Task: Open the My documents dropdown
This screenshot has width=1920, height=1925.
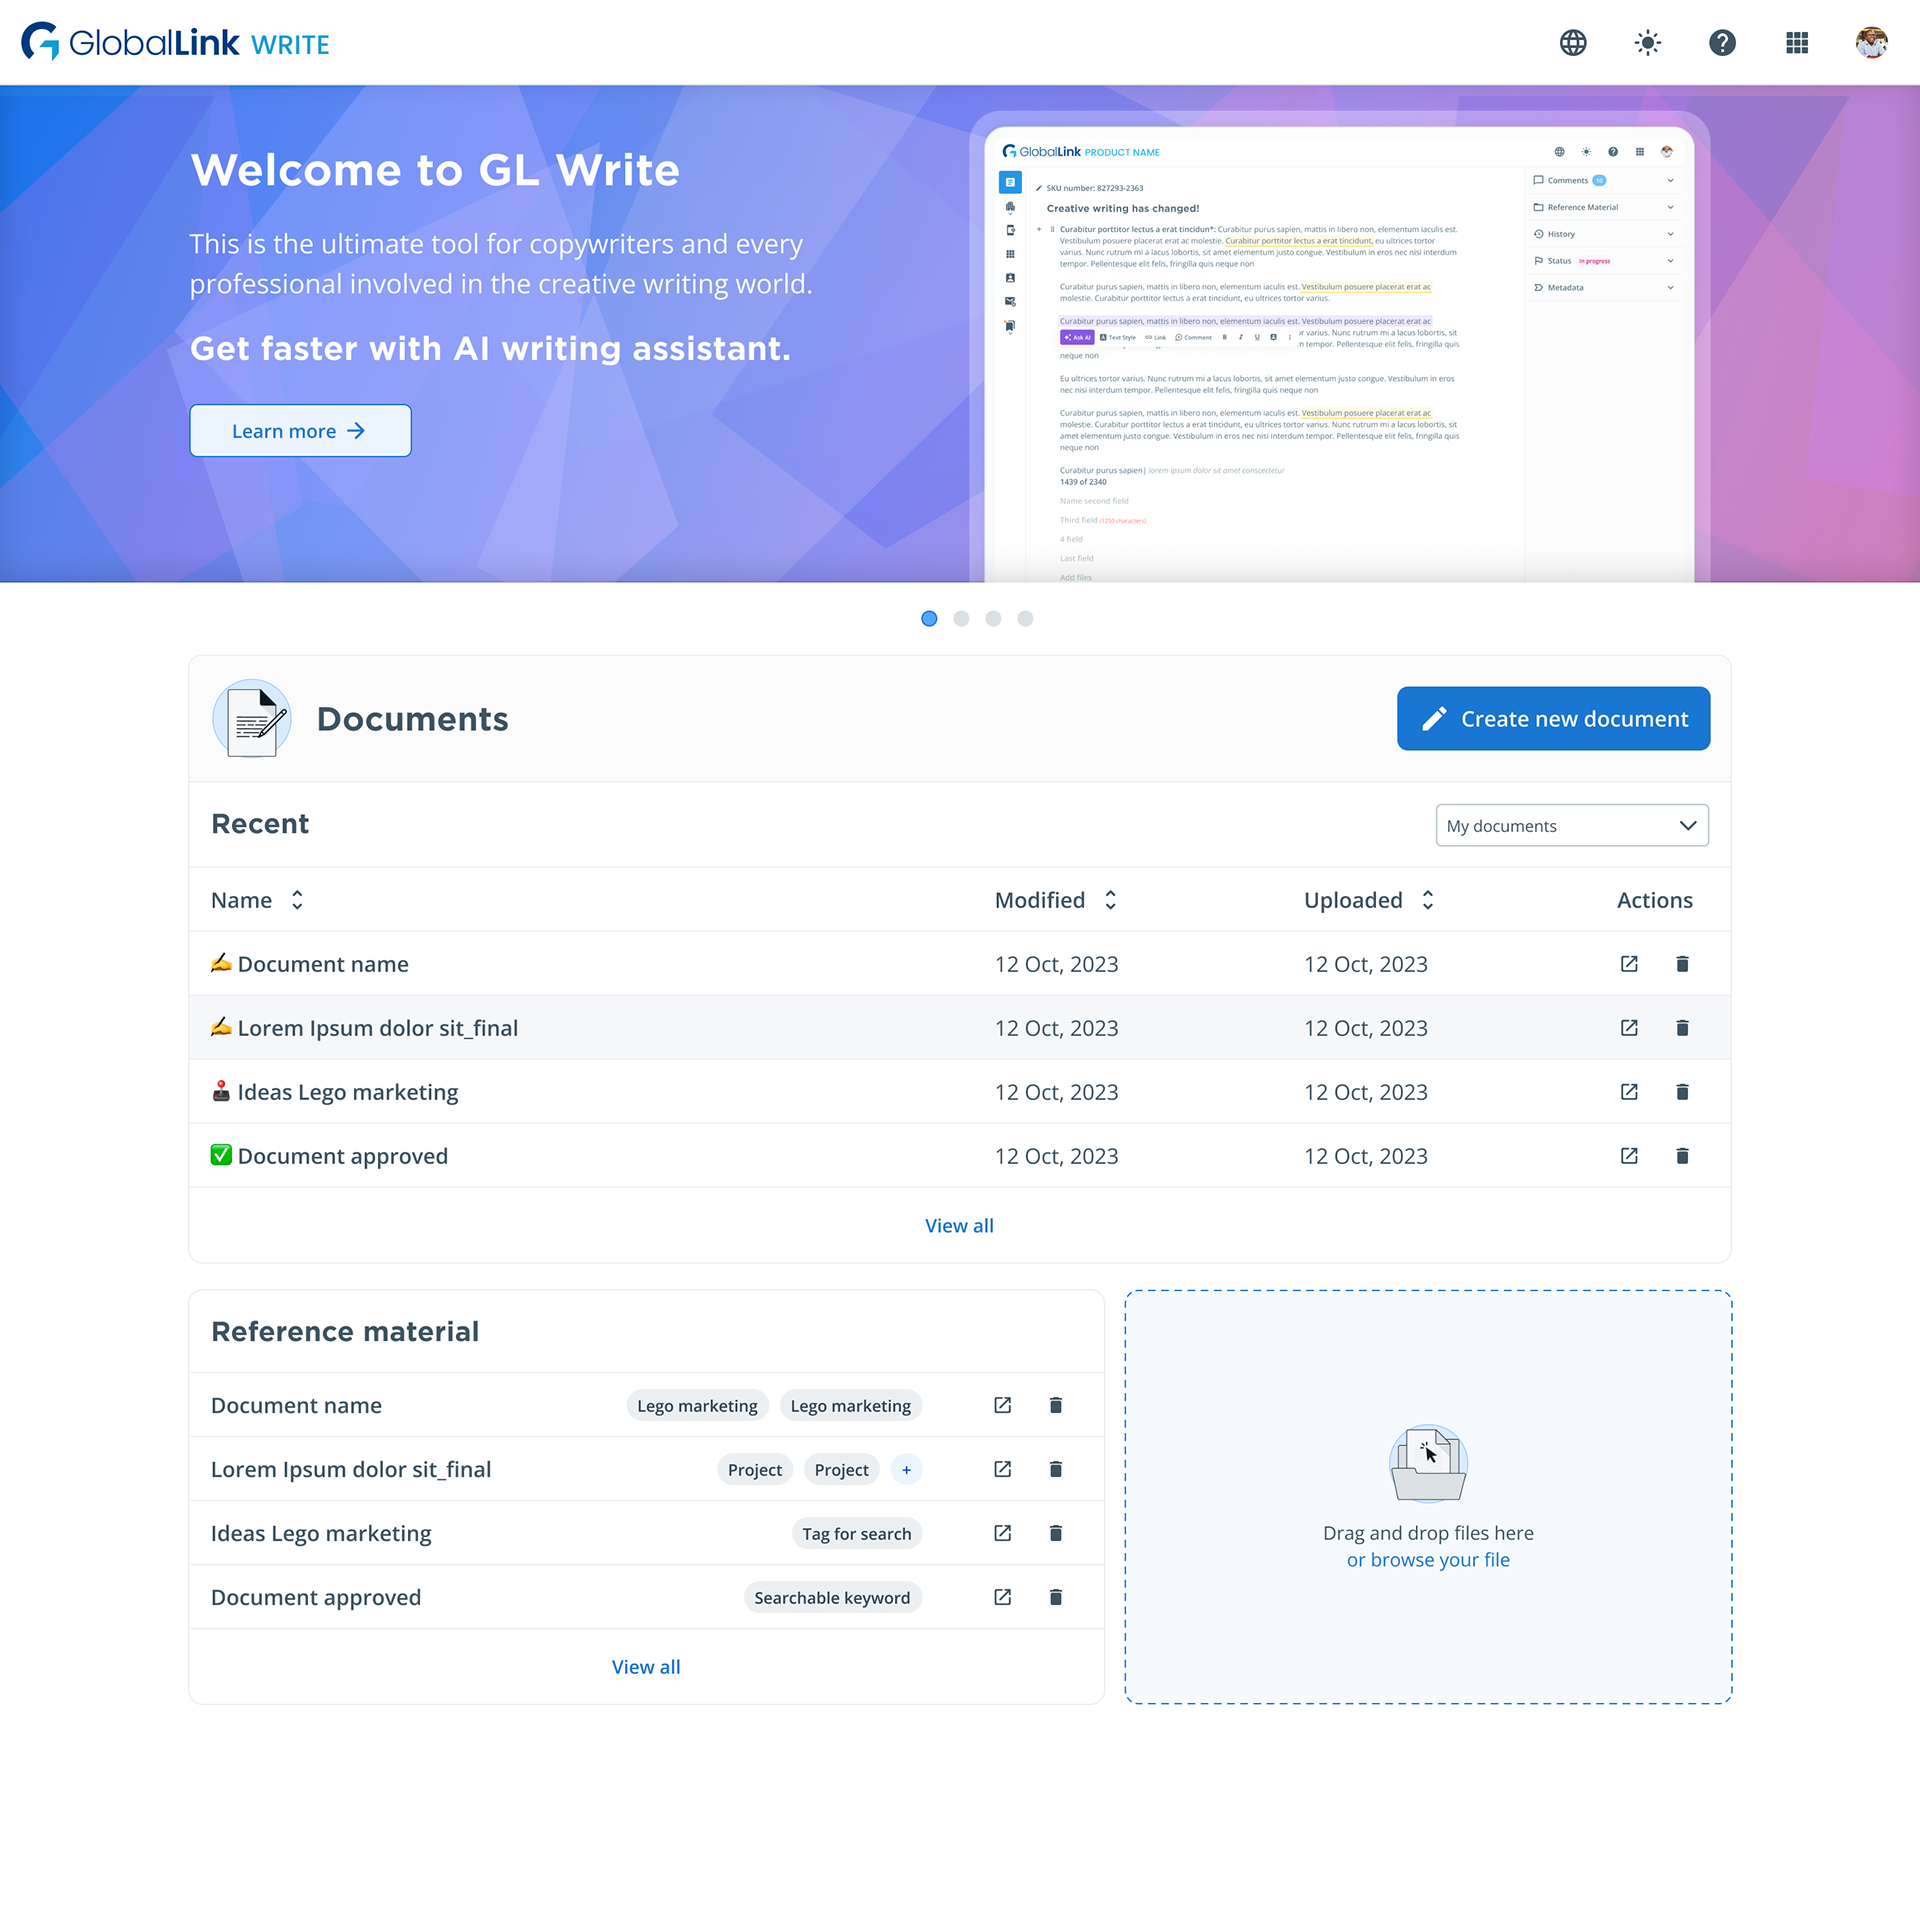Action: pyautogui.click(x=1572, y=826)
